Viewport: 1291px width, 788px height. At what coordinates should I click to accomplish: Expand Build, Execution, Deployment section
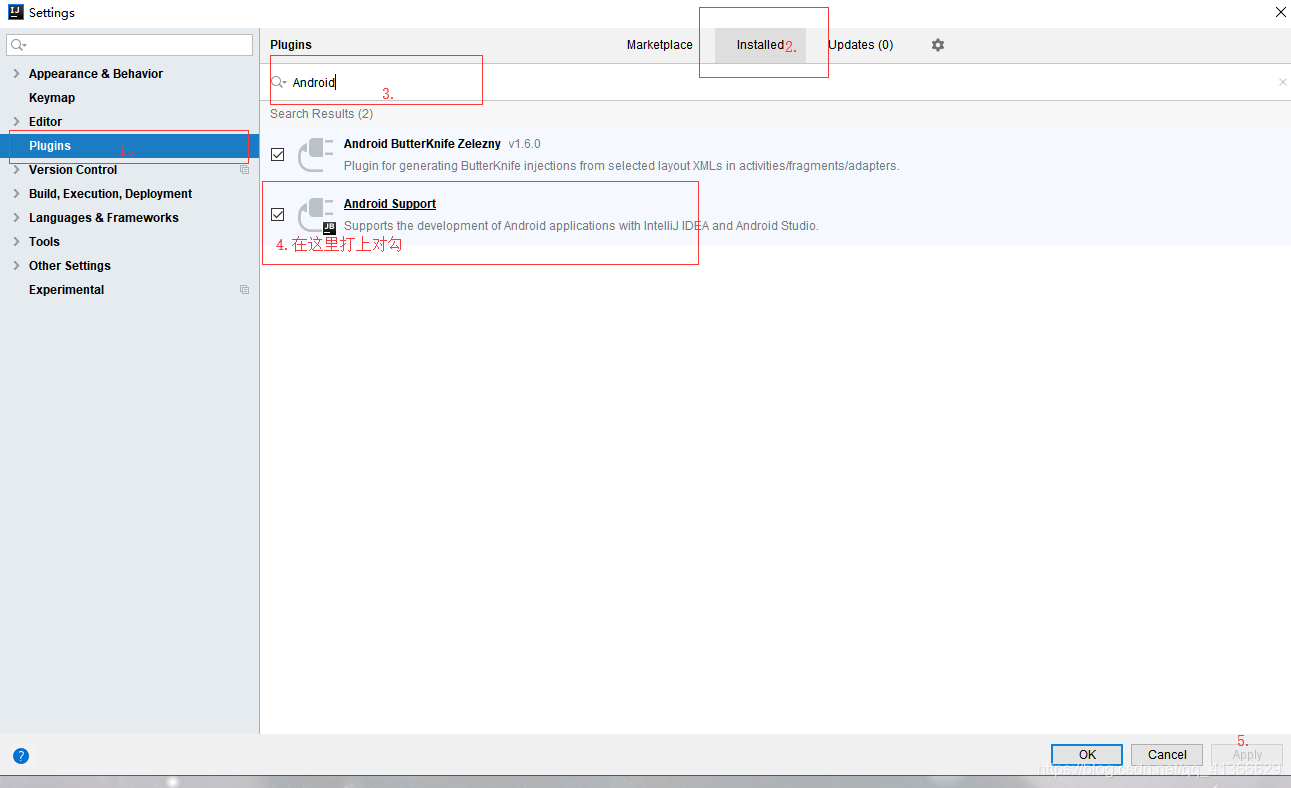point(16,194)
